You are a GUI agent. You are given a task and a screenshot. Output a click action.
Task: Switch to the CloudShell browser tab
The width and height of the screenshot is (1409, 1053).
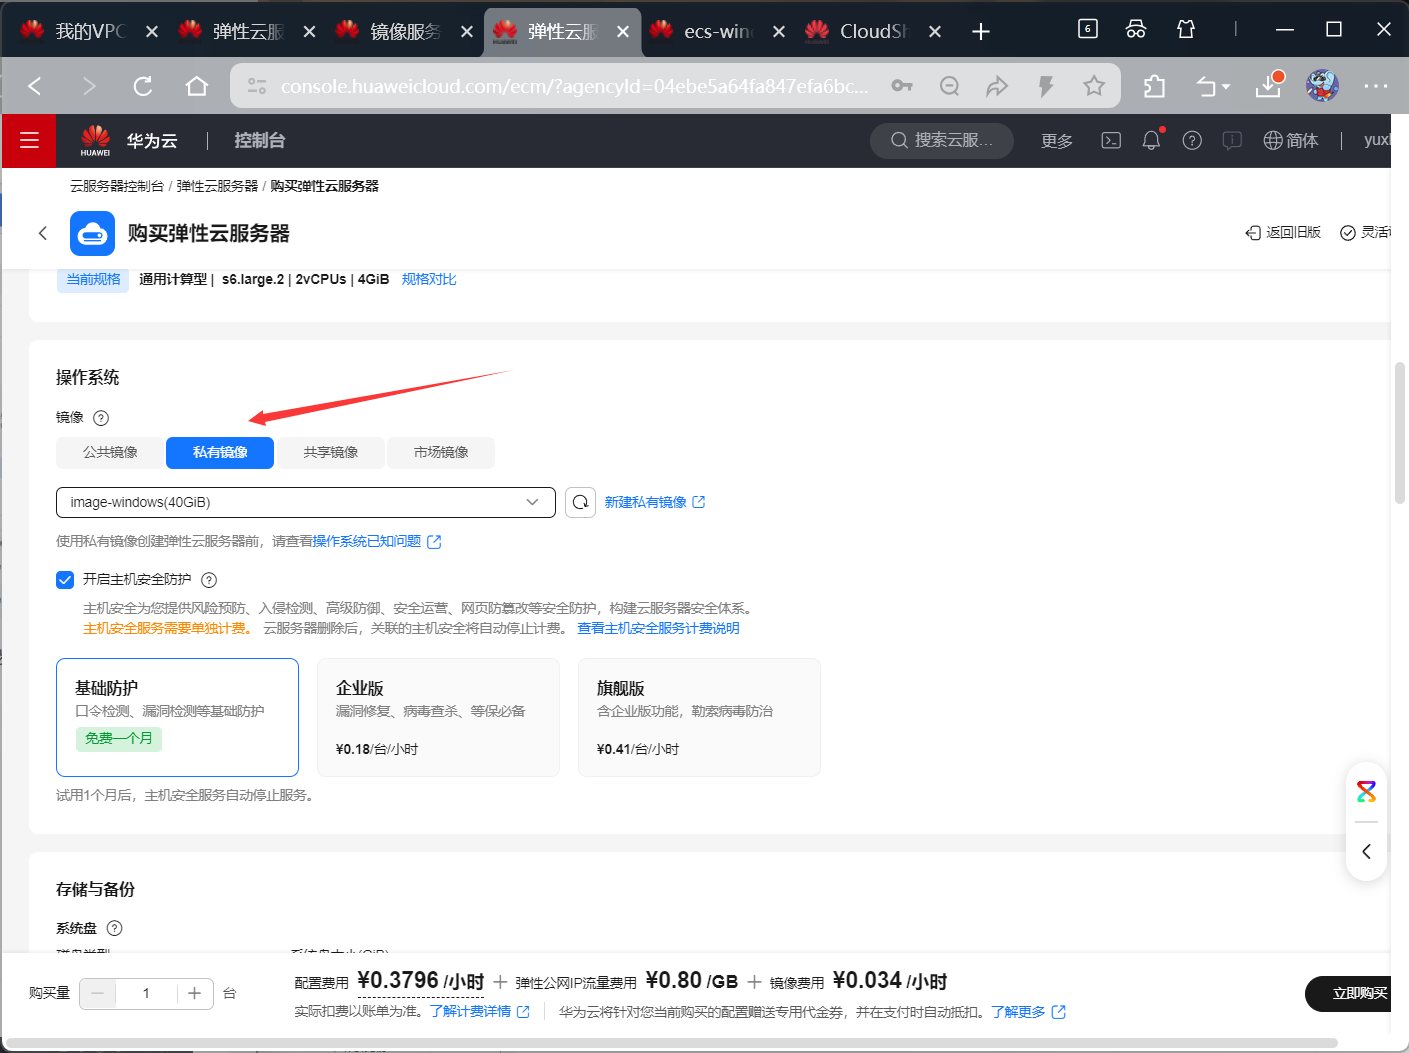tap(874, 31)
